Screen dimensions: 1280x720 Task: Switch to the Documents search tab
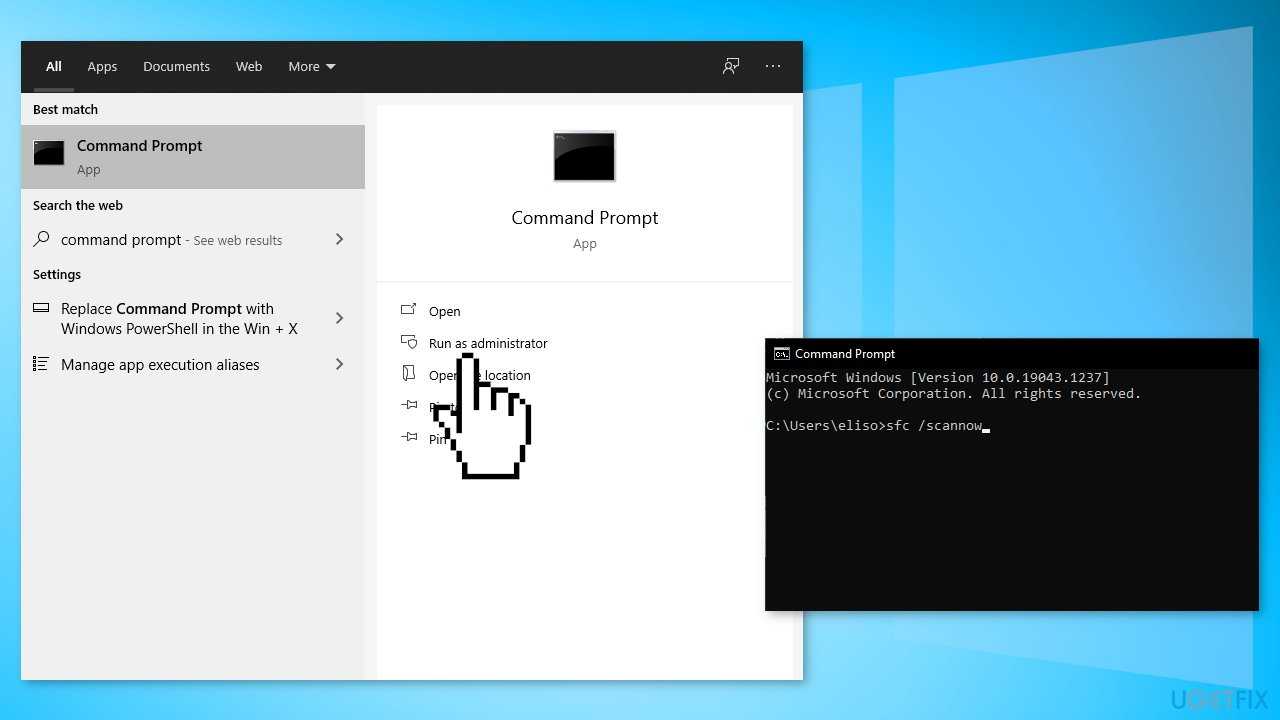[176, 67]
